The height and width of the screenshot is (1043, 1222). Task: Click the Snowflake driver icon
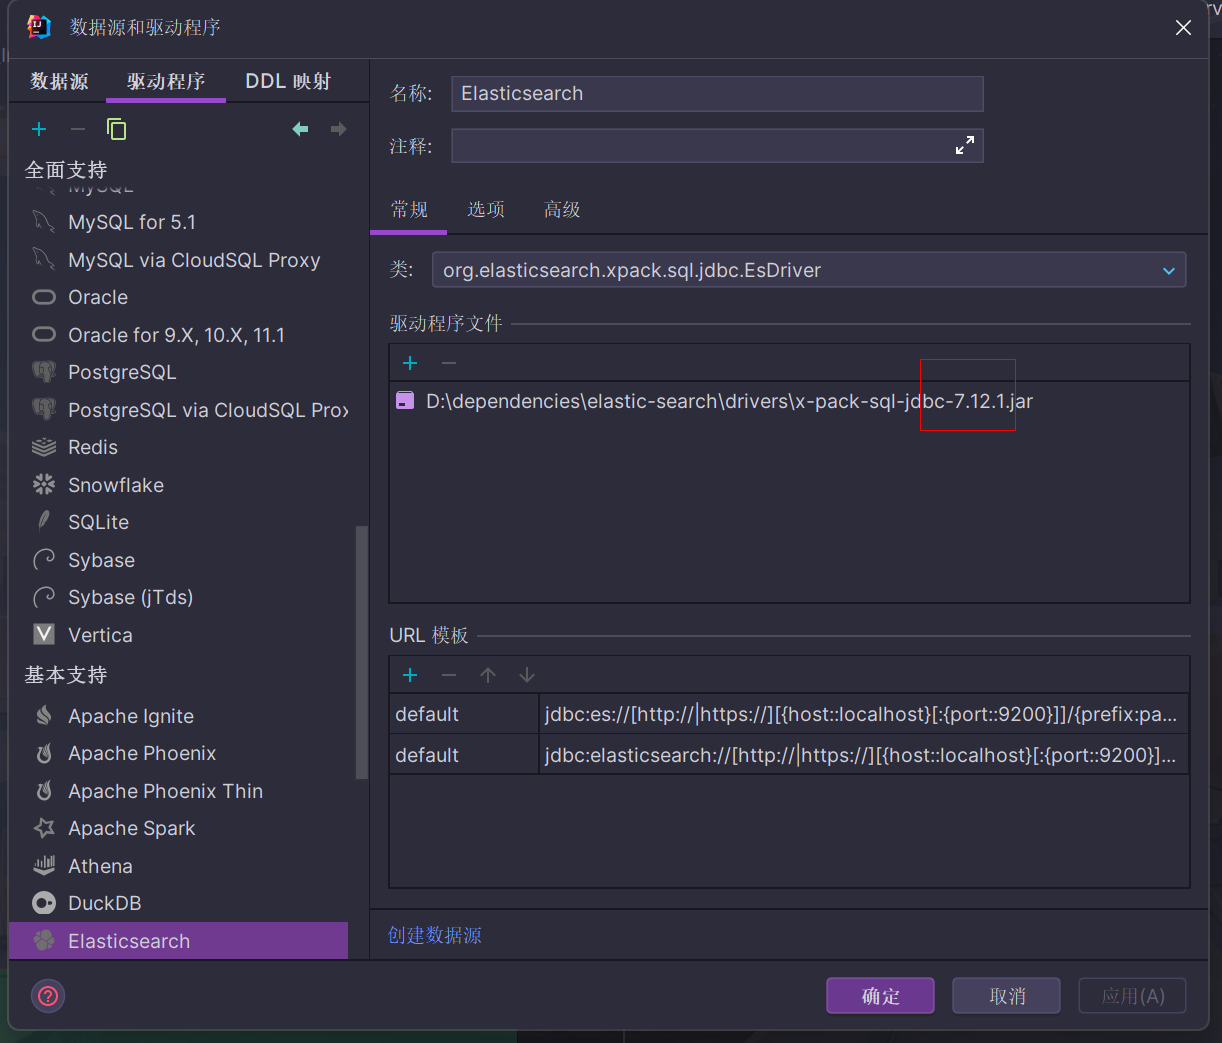44,485
